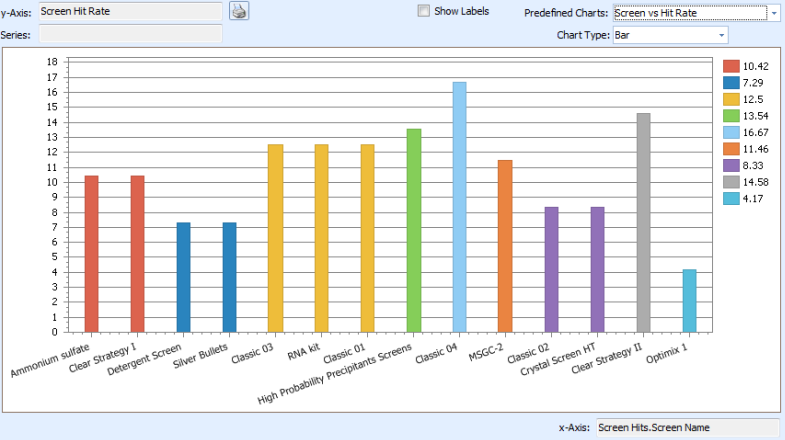
Task: Select the RNA kit bar
Action: tap(321, 238)
